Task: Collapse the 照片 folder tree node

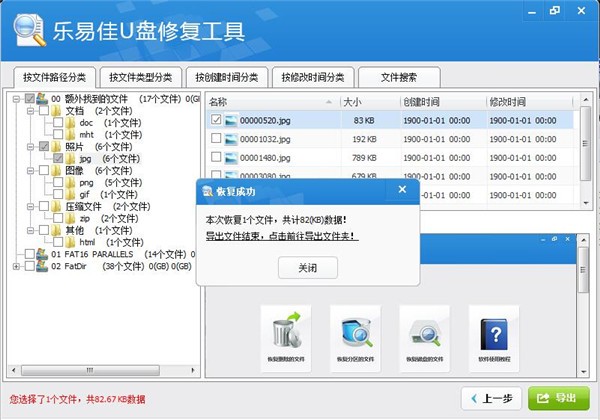Action: 30,147
